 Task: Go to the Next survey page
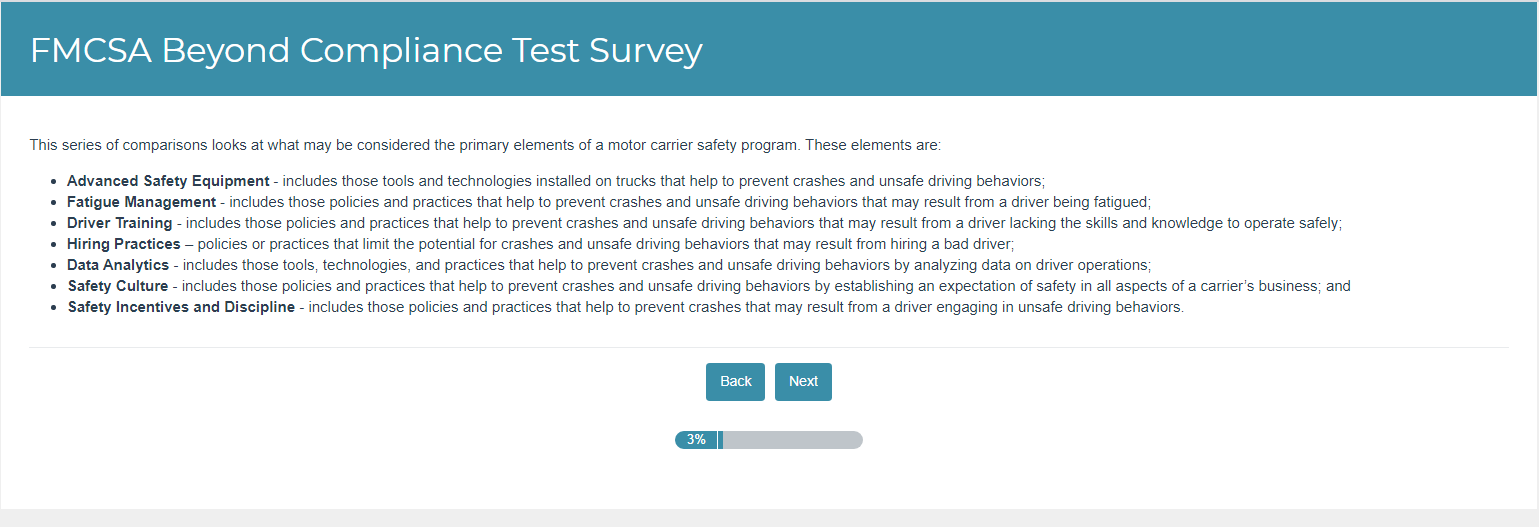point(803,382)
